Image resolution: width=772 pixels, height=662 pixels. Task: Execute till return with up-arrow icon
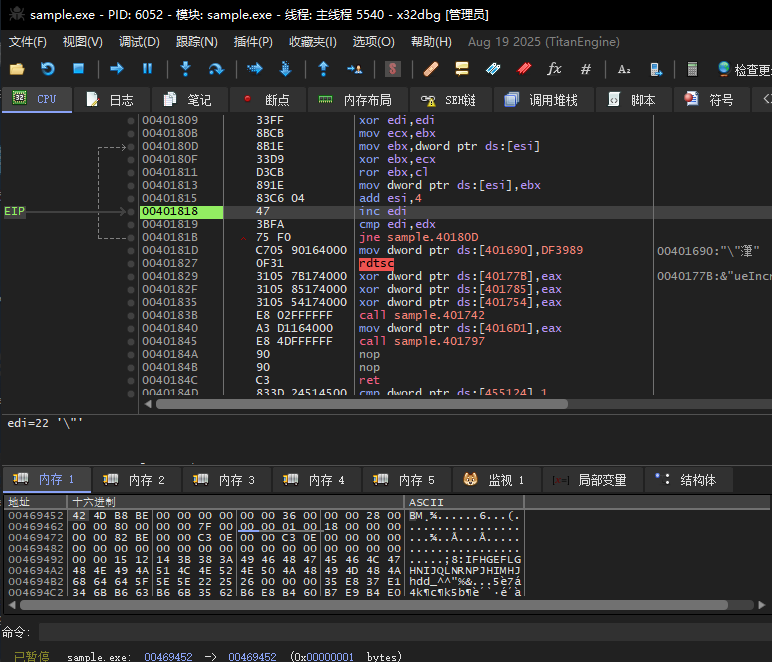click(x=323, y=69)
